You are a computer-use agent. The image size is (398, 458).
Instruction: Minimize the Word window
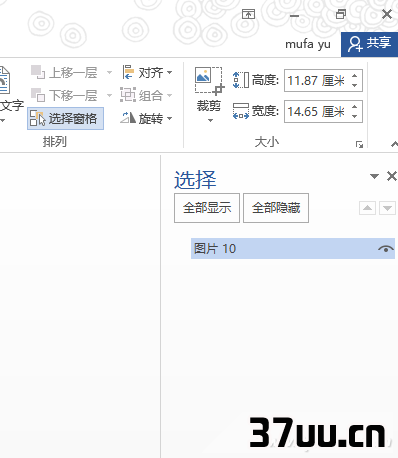[x=294, y=15]
